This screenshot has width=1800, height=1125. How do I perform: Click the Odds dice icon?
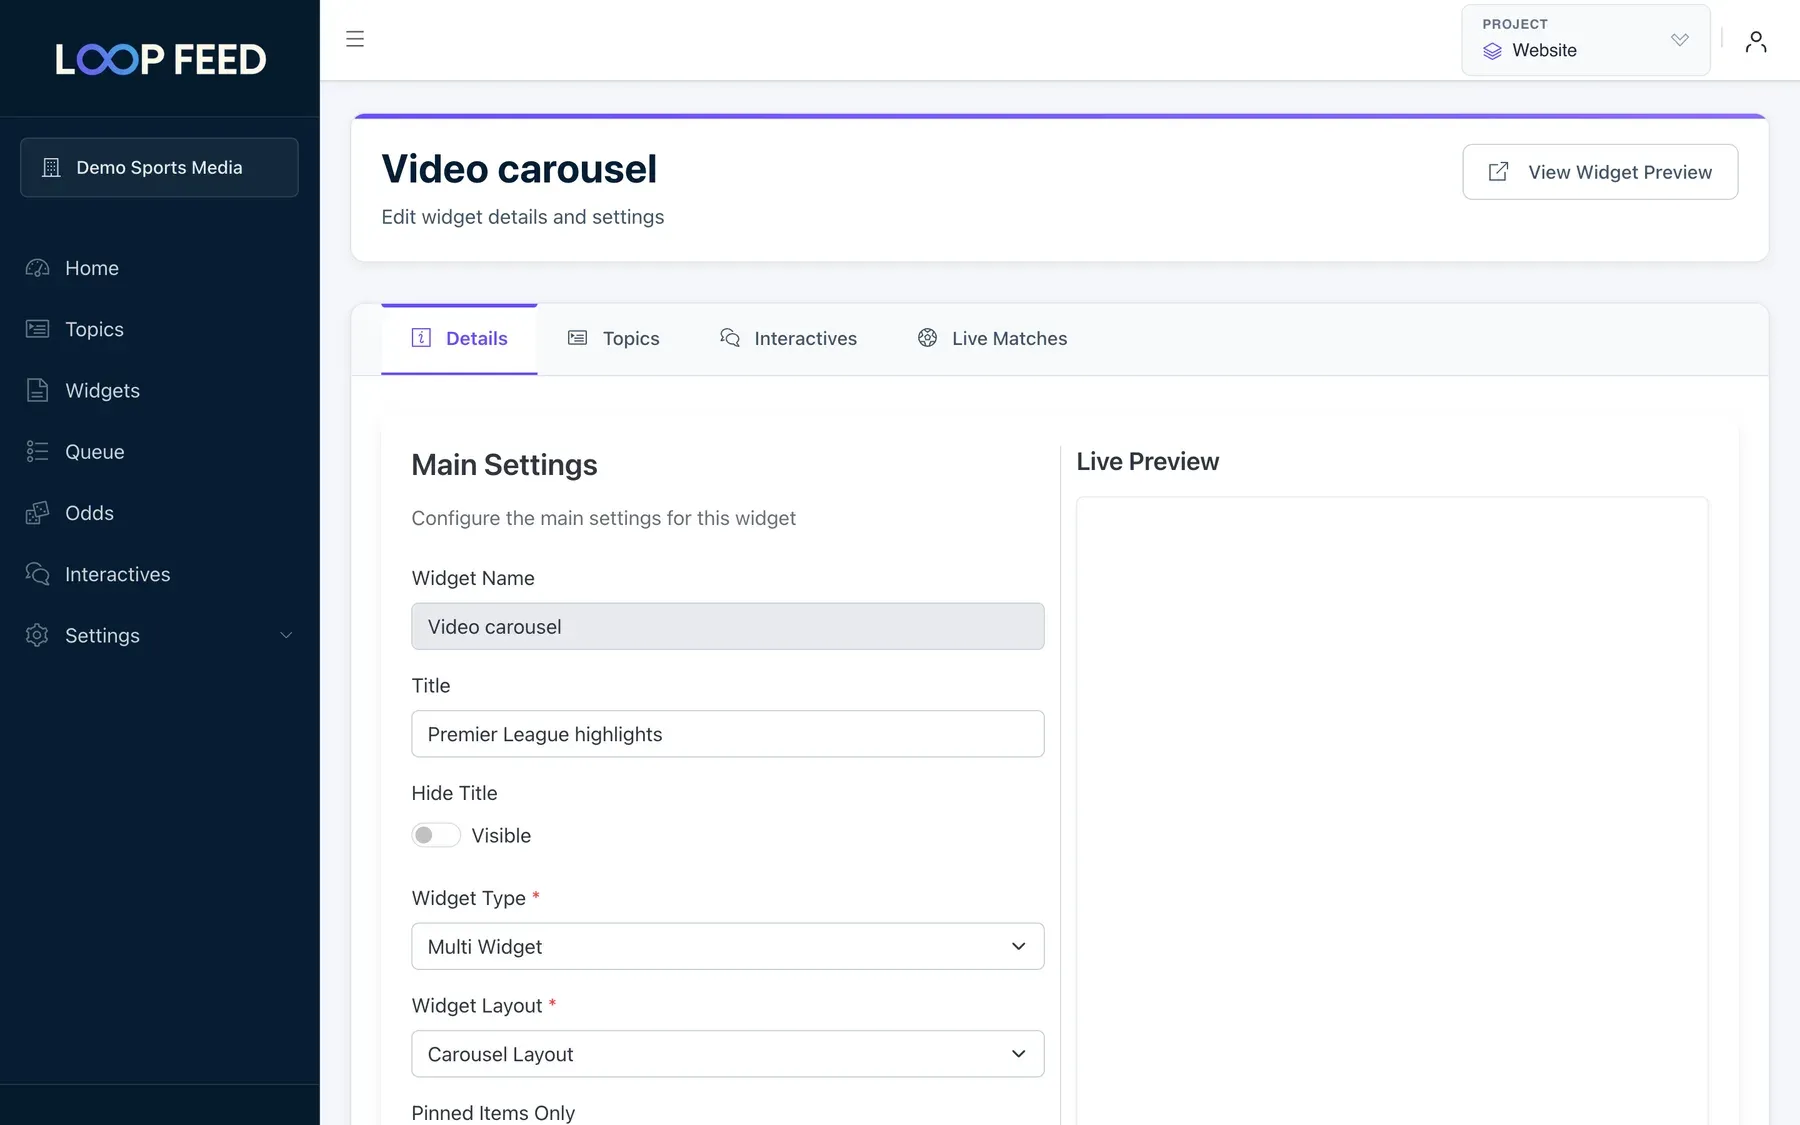click(x=37, y=513)
